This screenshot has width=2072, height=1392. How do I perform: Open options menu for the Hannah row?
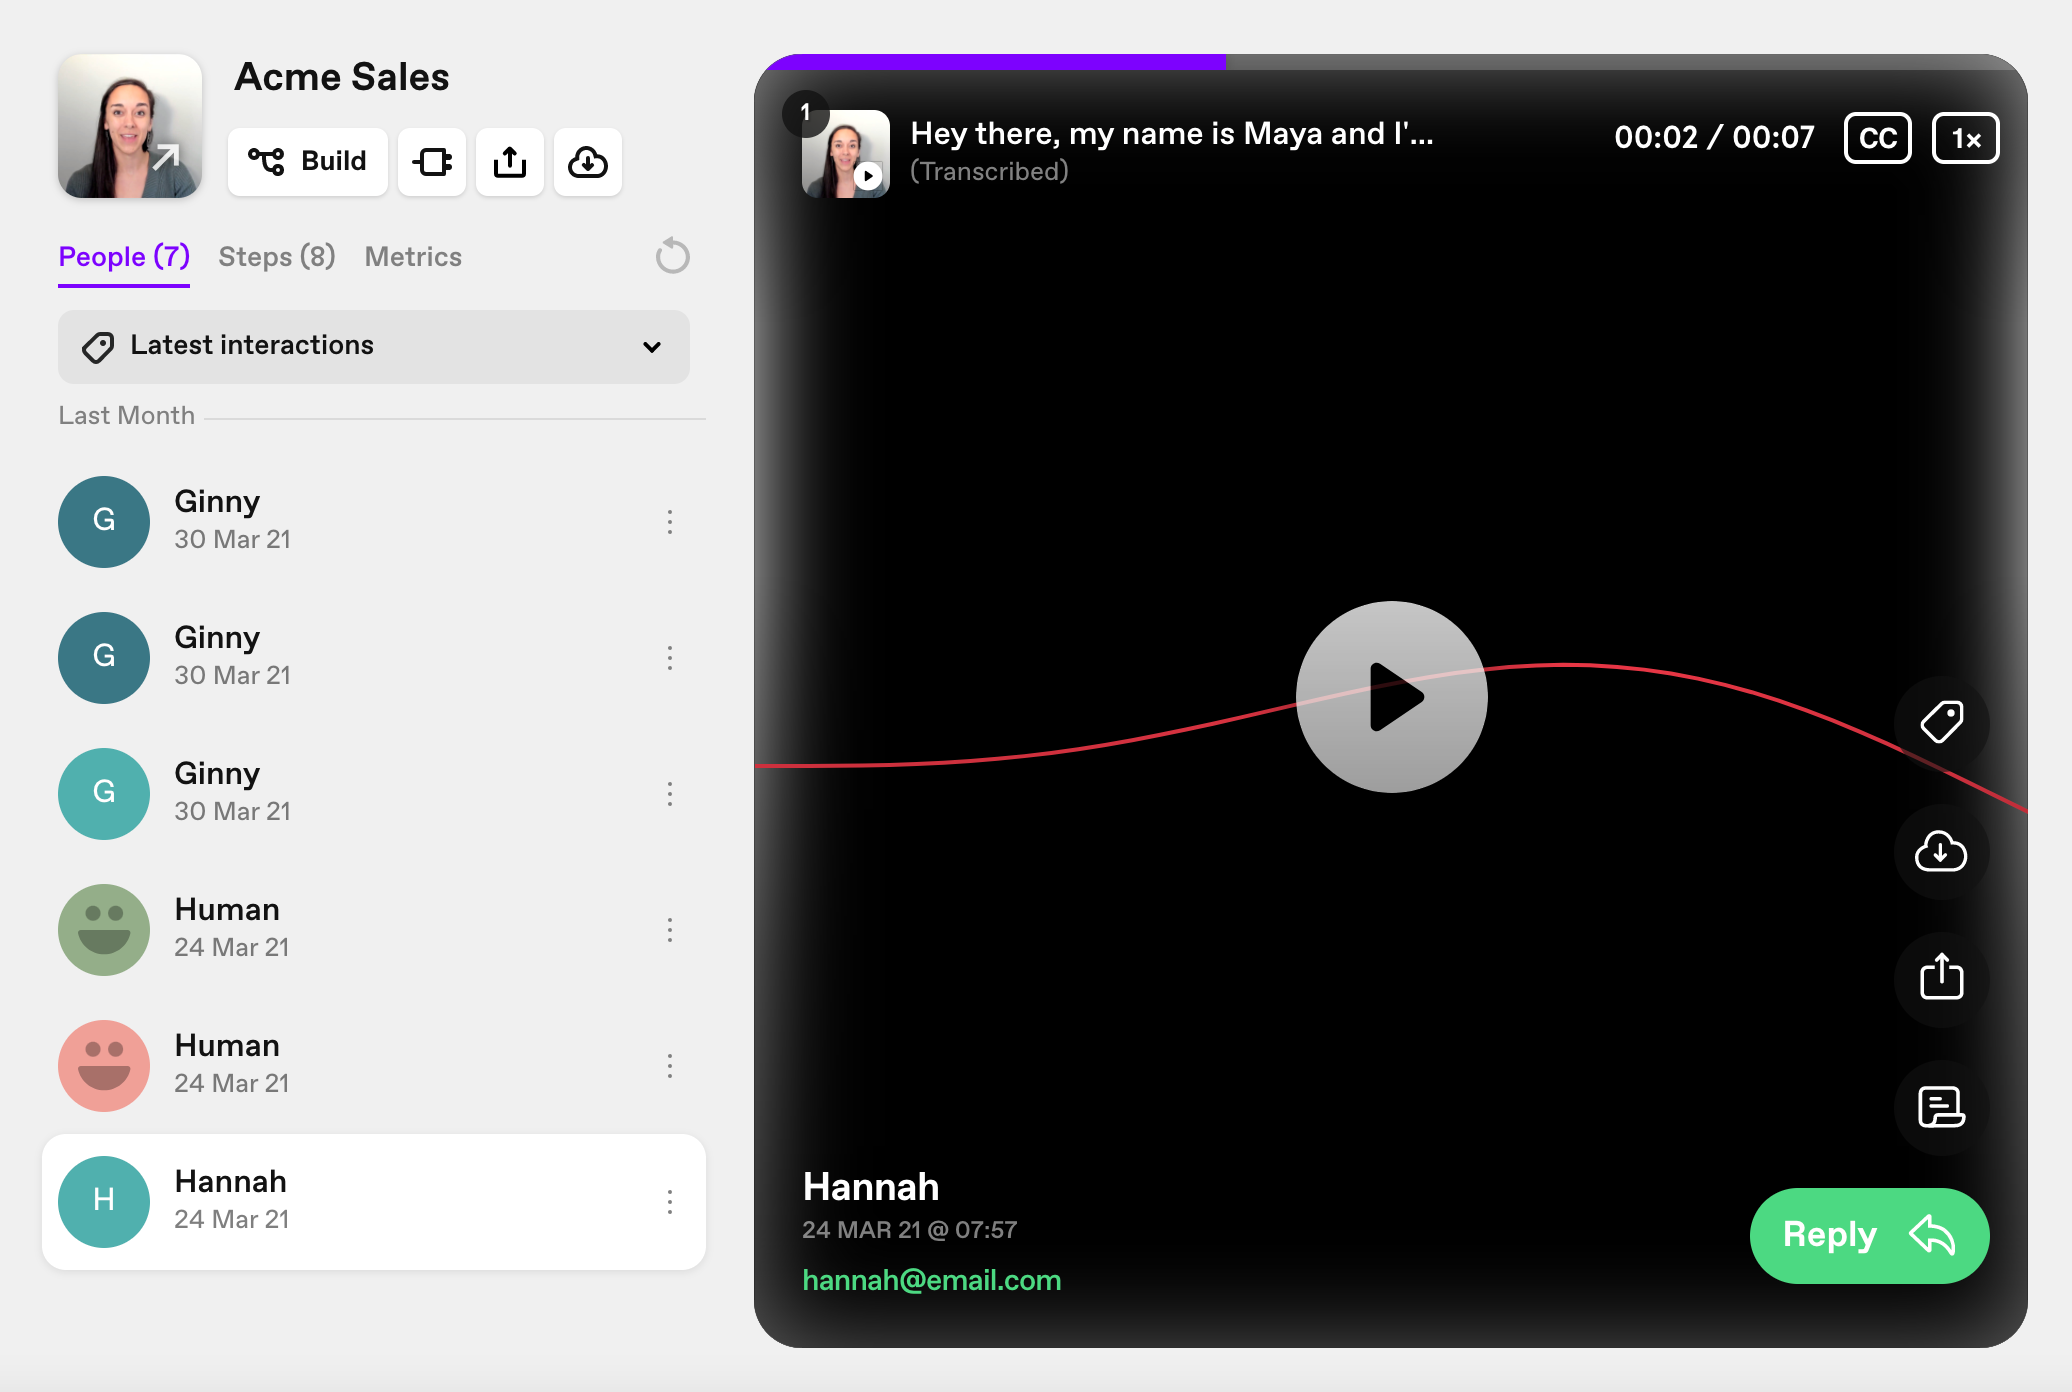click(x=670, y=1201)
